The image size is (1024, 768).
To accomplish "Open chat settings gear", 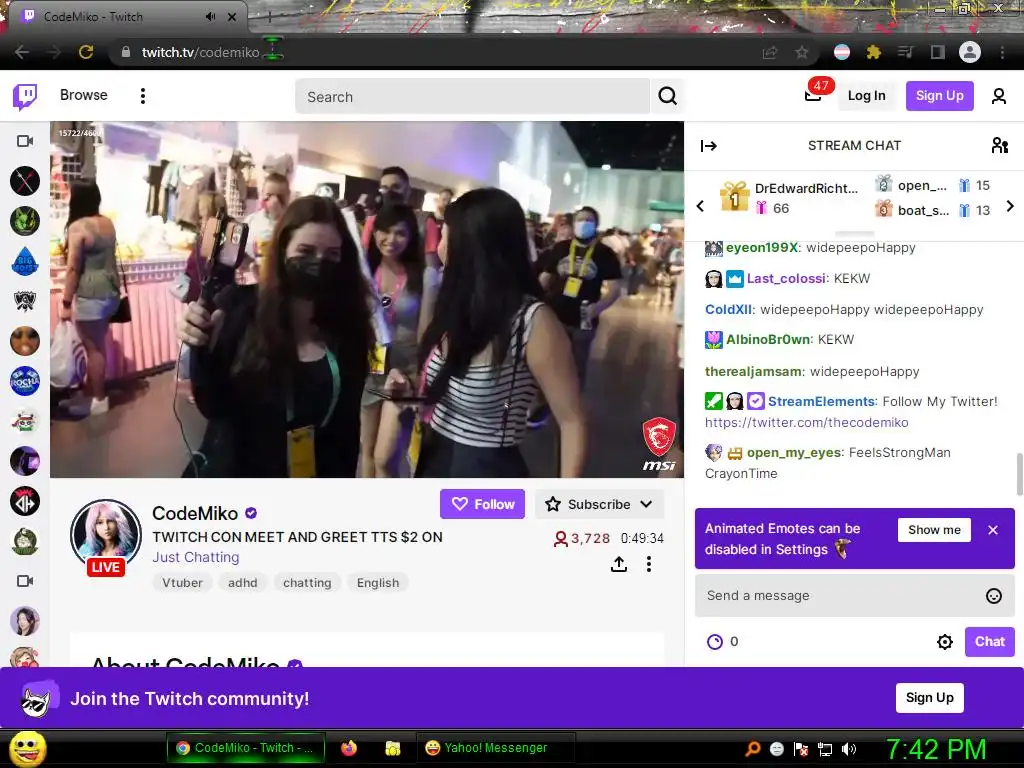I will pyautogui.click(x=944, y=641).
